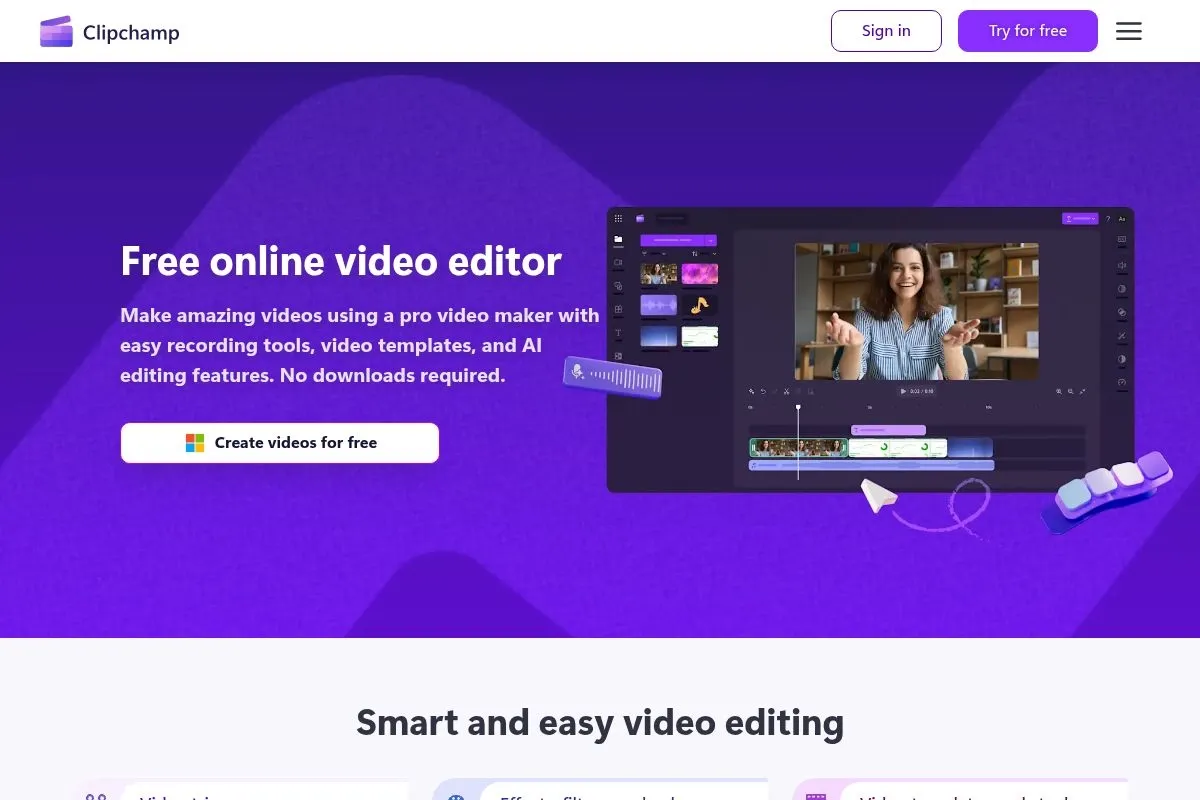
Task: Click the folder media icon in editor sidebar
Action: click(618, 240)
